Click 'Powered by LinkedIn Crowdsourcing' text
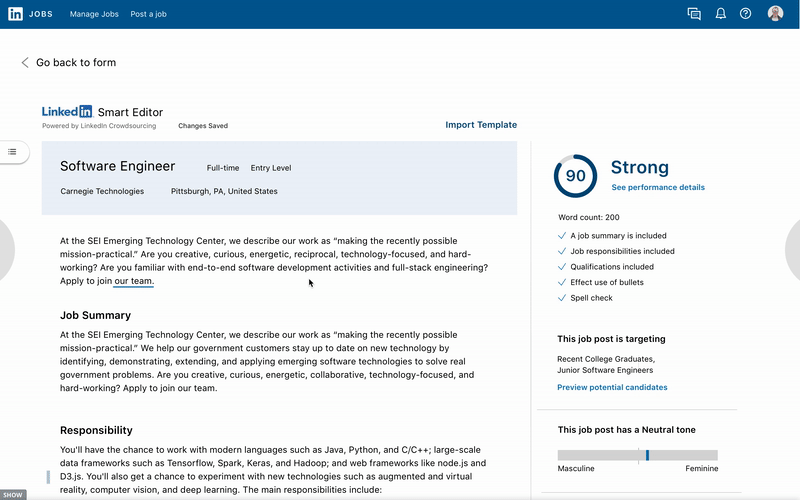Viewport: 800px width, 500px height. [x=99, y=126]
